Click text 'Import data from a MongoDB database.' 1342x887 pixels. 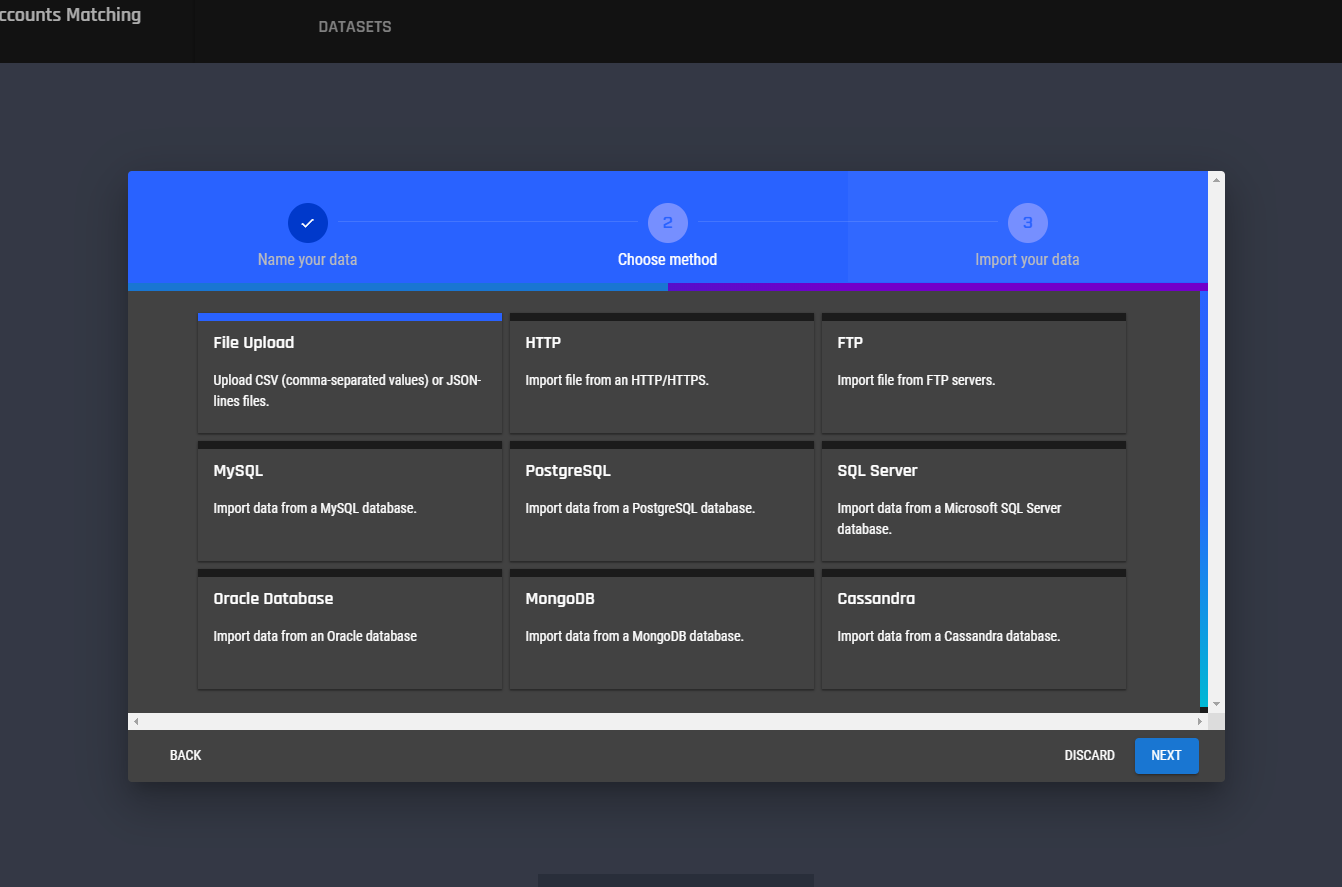tap(634, 636)
